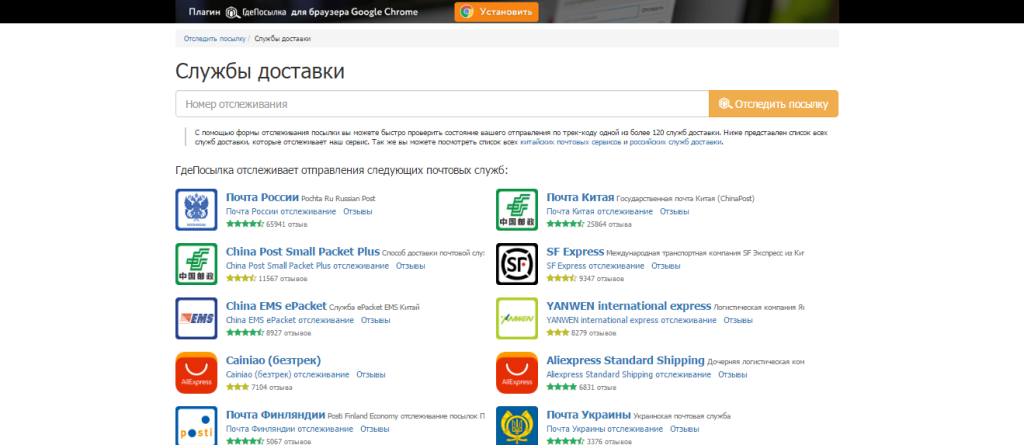Open the Почта России title link

click(x=262, y=197)
